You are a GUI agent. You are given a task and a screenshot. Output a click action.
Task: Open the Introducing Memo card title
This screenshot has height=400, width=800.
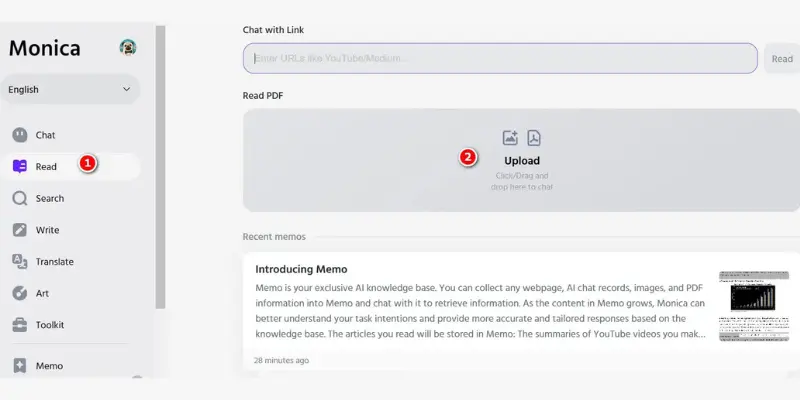pos(301,269)
